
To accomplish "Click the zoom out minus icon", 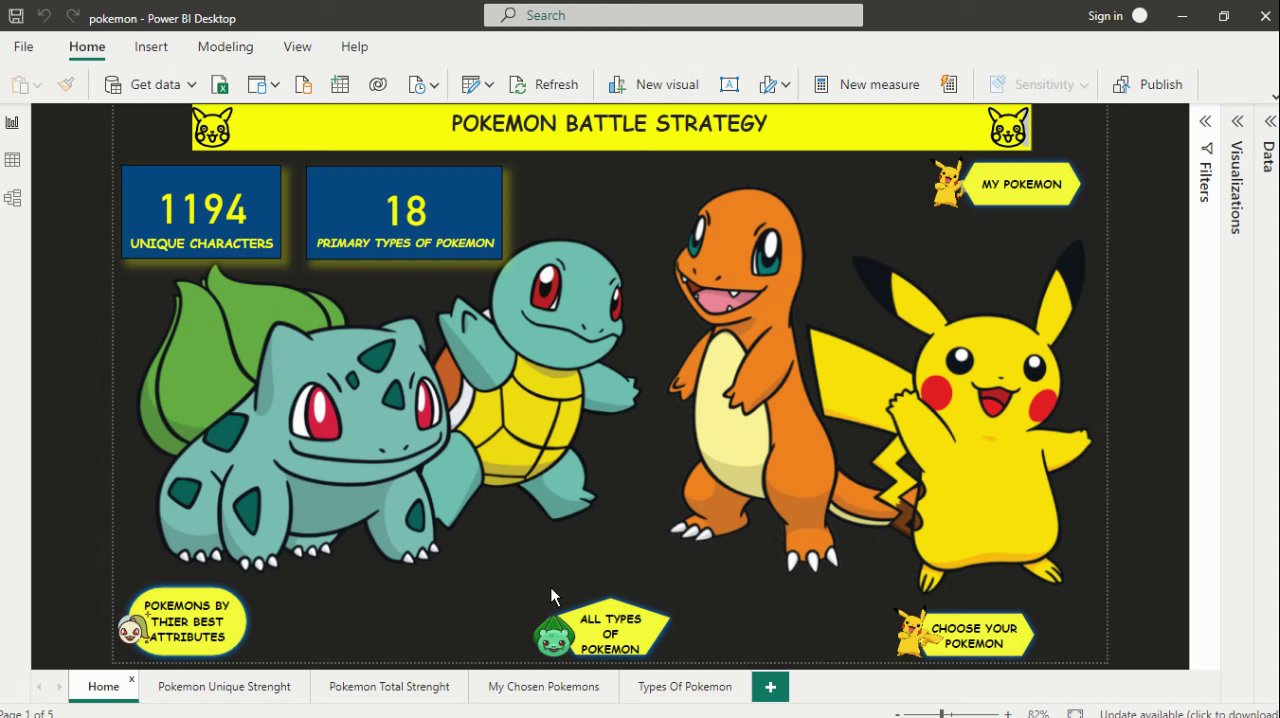I will [x=898, y=714].
